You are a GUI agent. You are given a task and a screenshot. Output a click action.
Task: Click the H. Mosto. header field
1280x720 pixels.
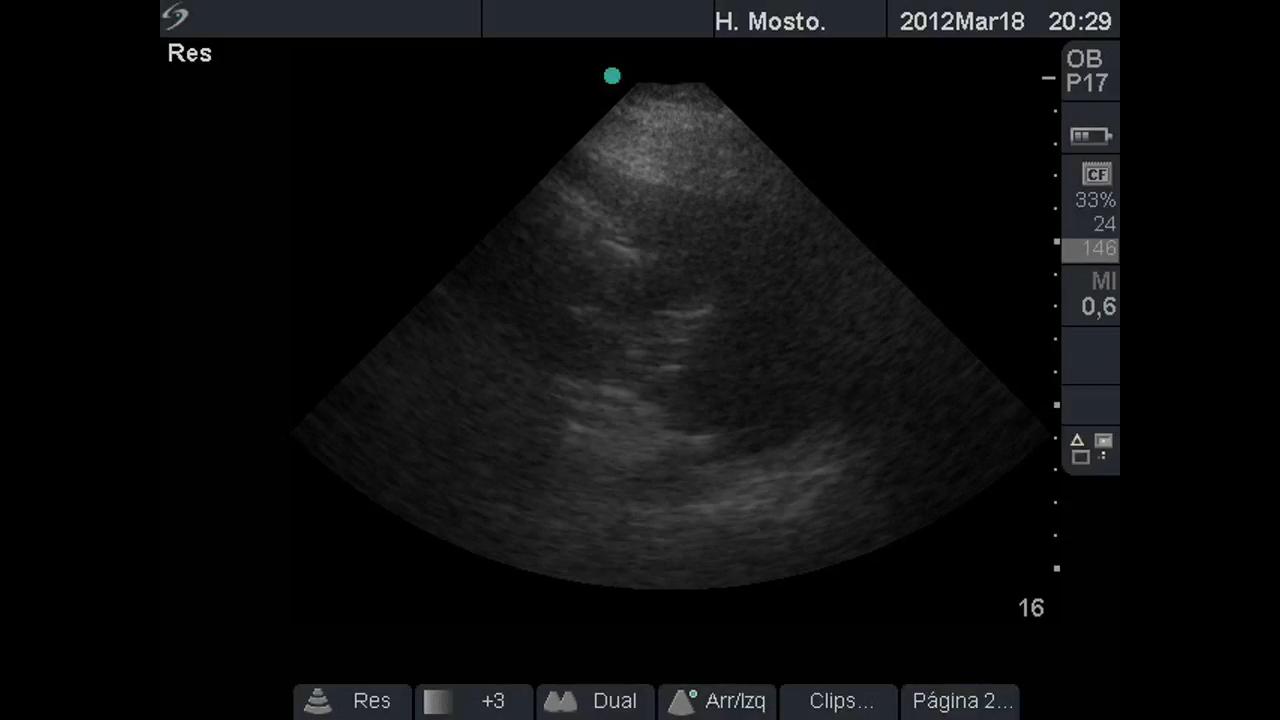coord(770,22)
